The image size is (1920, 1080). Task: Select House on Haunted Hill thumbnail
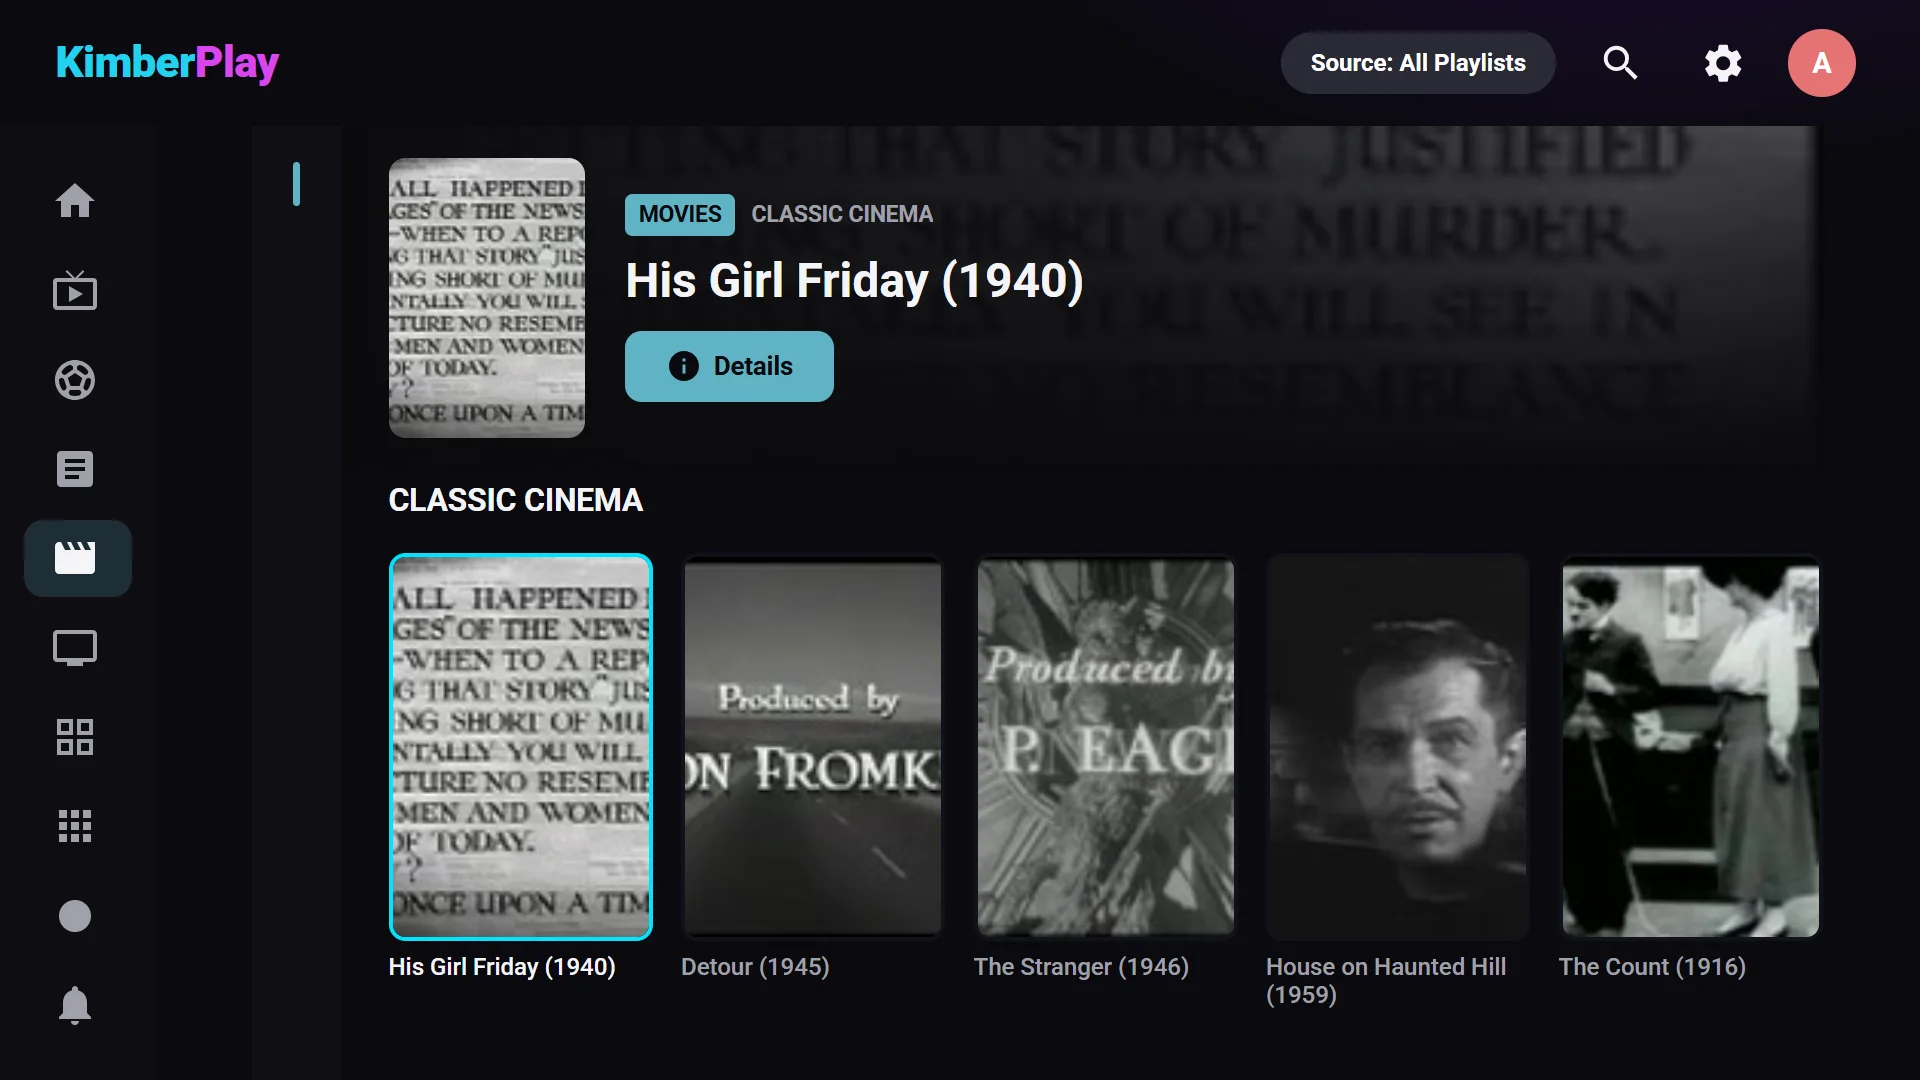pos(1398,747)
